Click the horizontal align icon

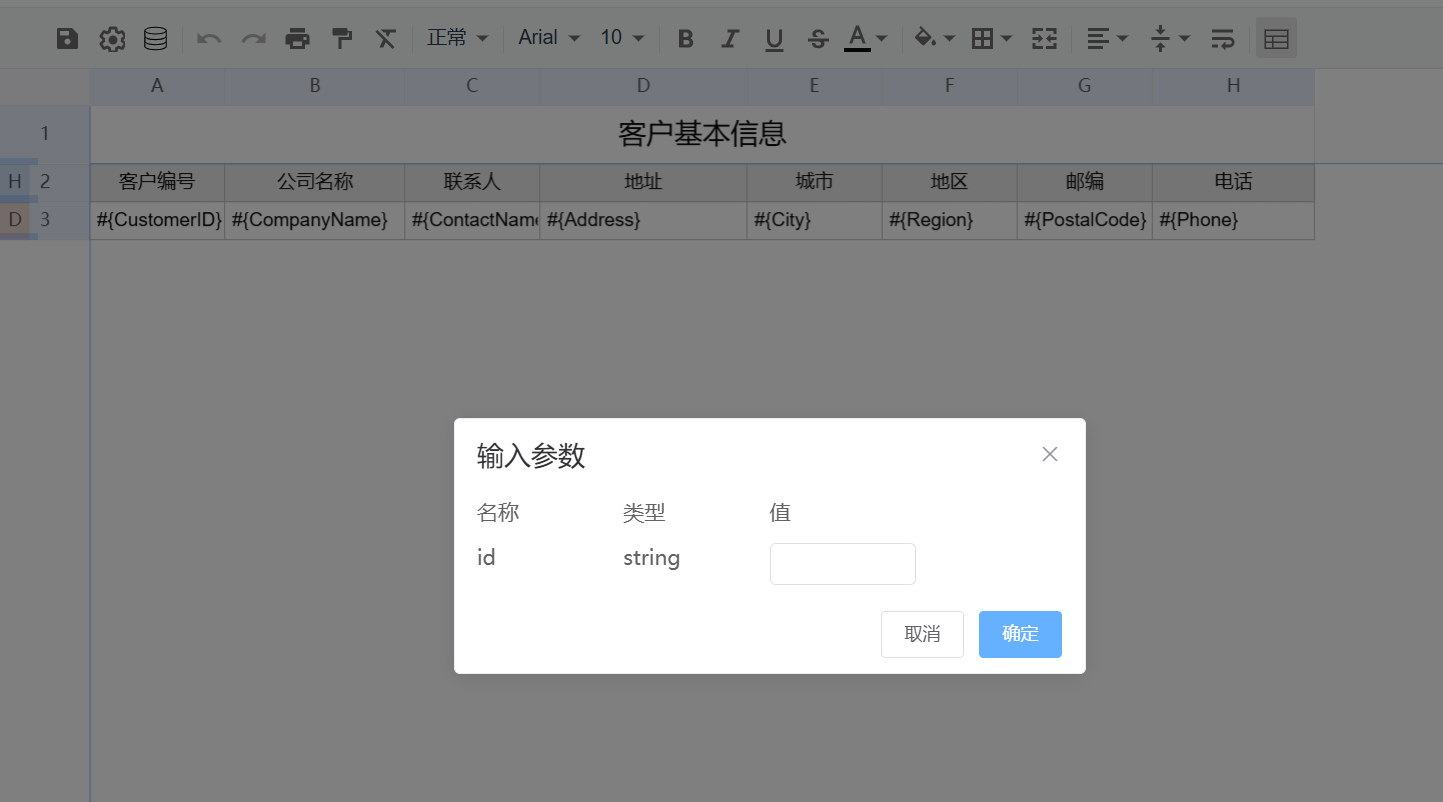click(x=1098, y=39)
